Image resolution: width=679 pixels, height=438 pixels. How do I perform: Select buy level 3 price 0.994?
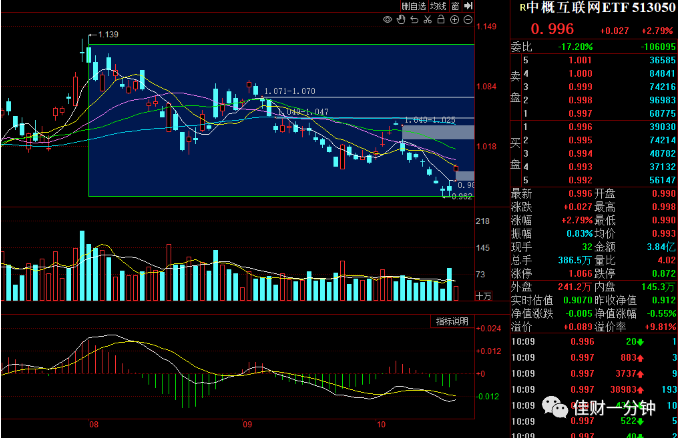coord(580,154)
